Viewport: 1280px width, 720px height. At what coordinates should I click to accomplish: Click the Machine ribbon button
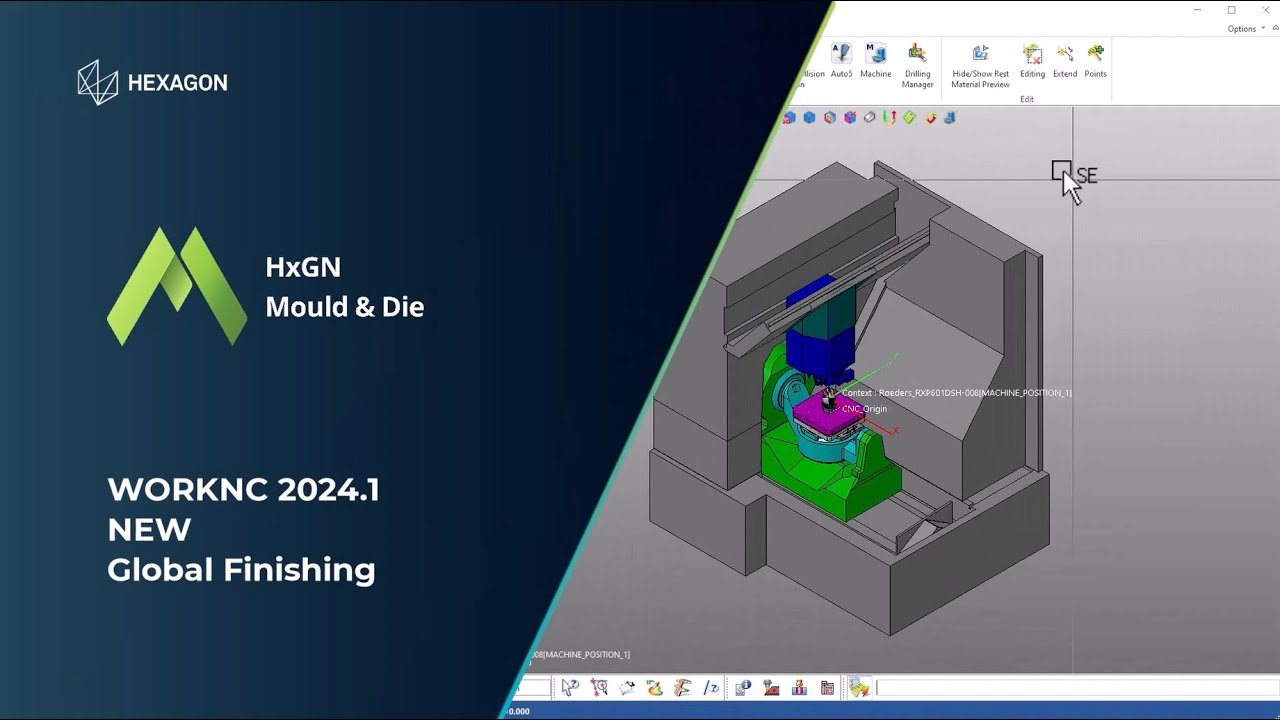875,61
